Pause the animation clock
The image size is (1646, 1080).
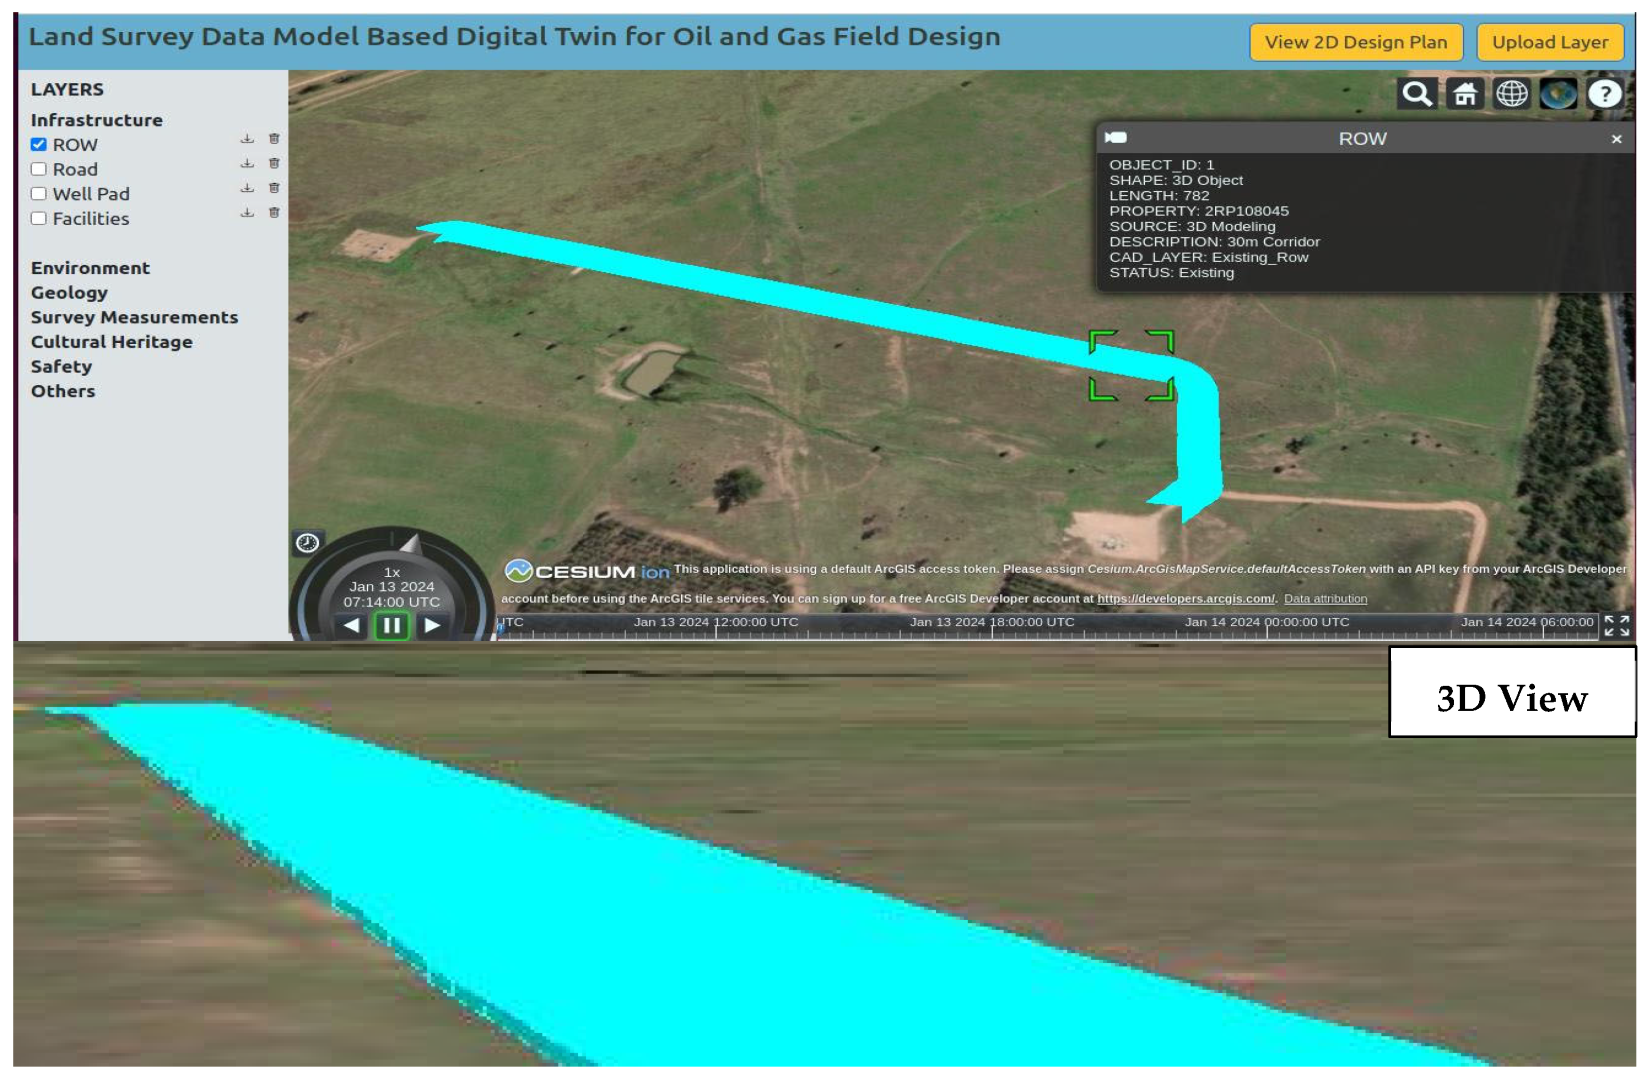(x=391, y=626)
